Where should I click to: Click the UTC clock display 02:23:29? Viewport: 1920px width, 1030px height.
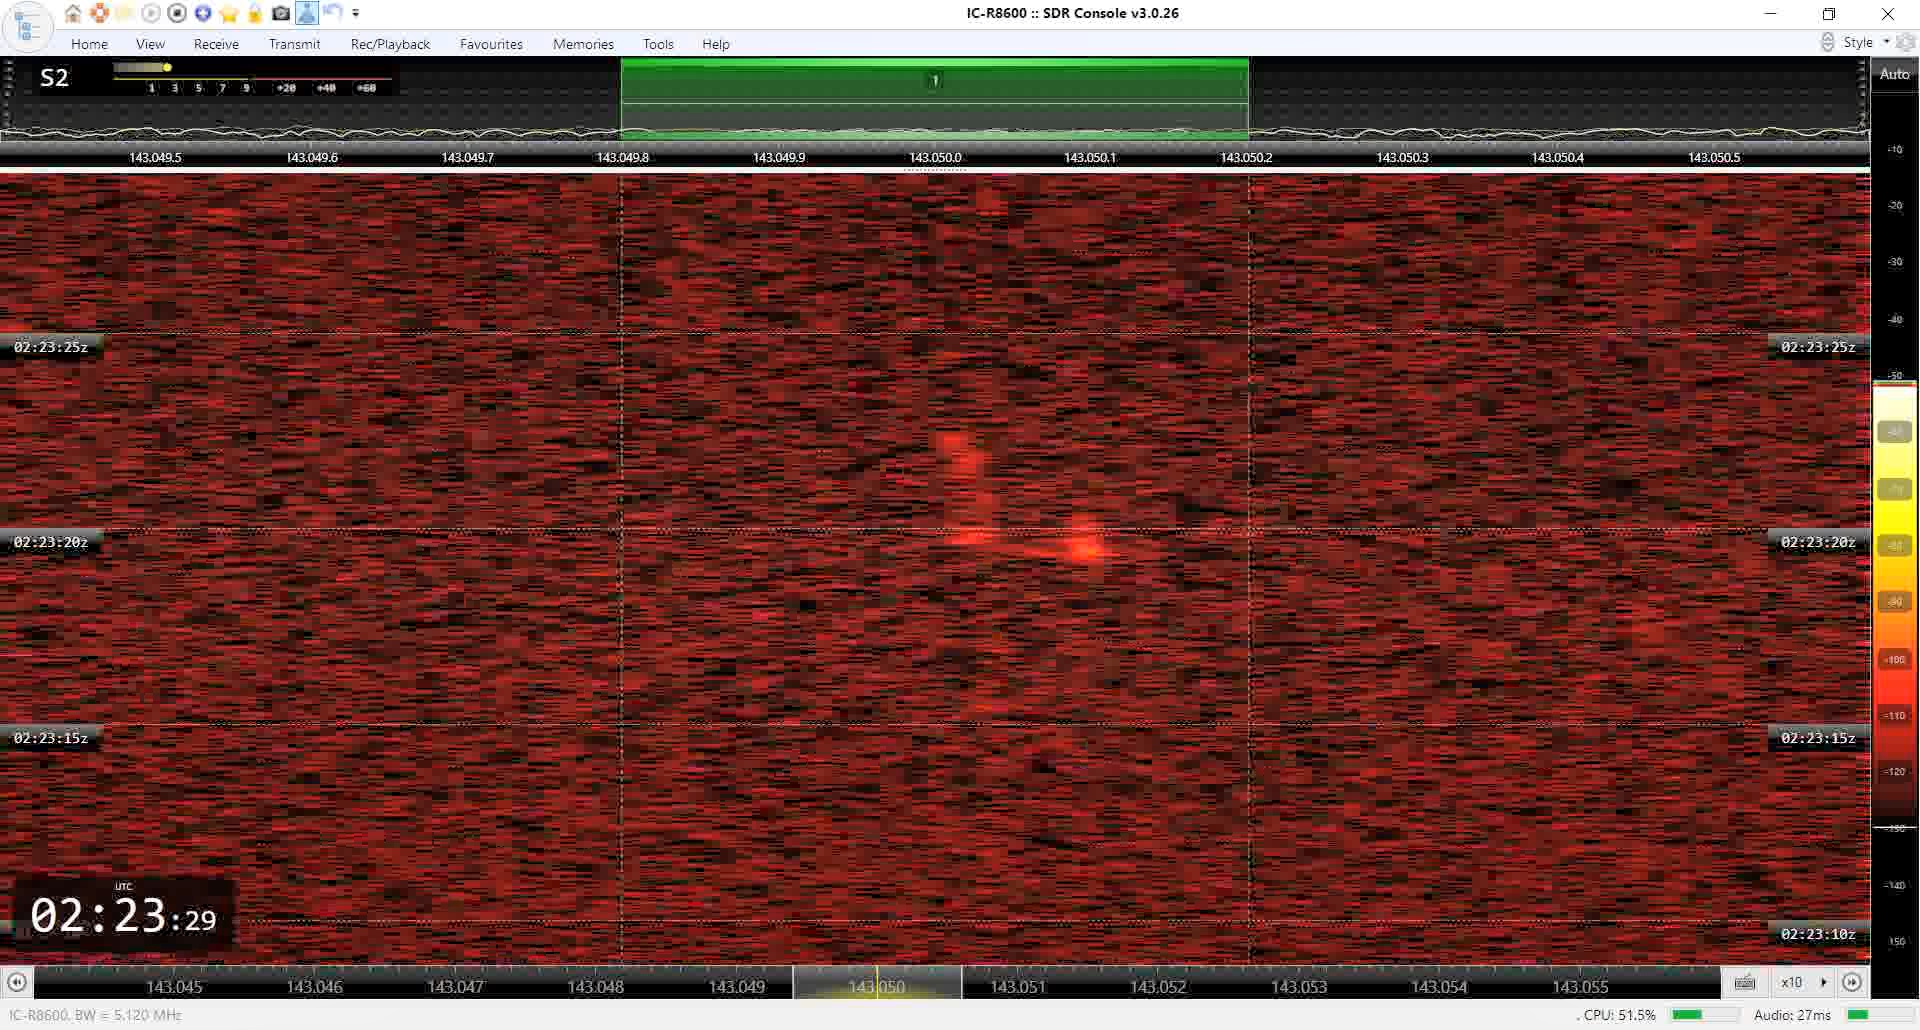[x=123, y=915]
